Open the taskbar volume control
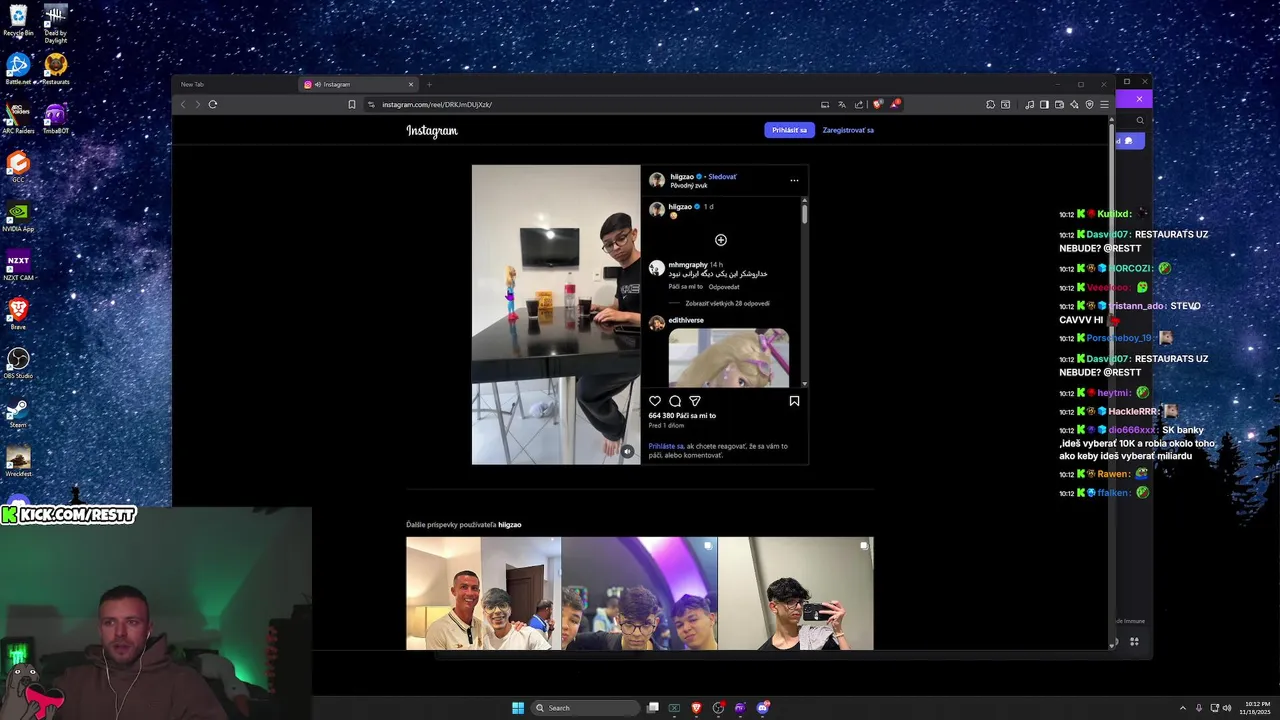The width and height of the screenshot is (1280, 720). (1227, 708)
